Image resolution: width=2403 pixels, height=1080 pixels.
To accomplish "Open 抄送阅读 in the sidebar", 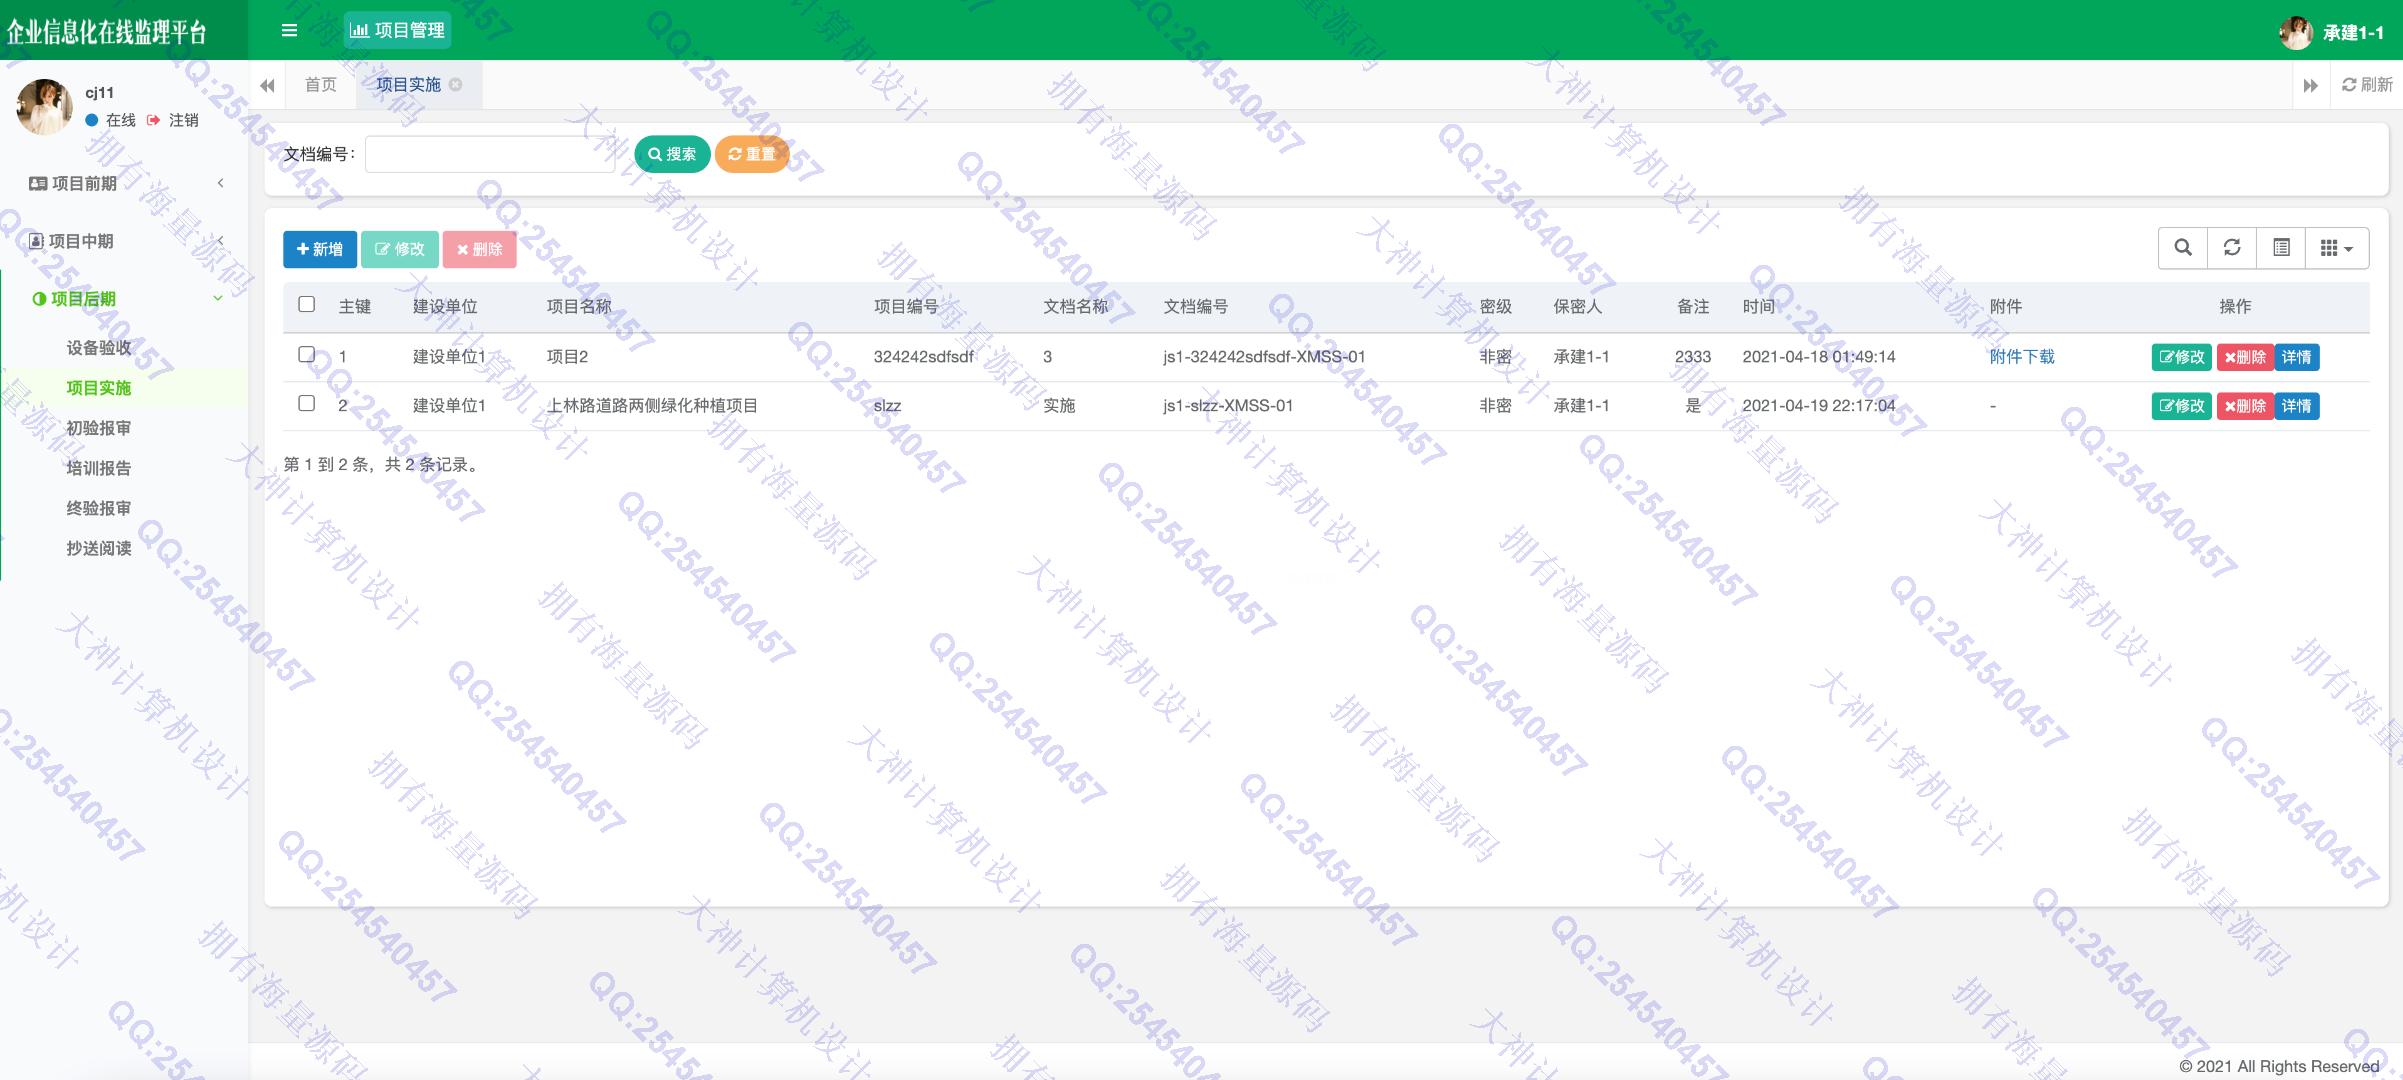I will click(99, 548).
